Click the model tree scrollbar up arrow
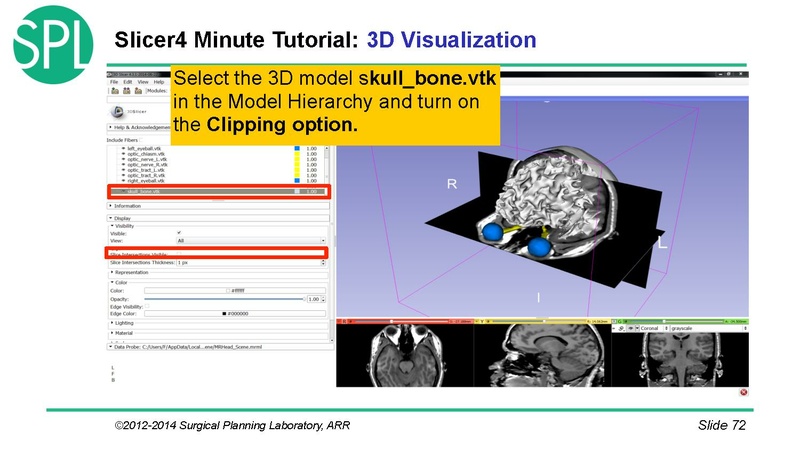 click(327, 148)
